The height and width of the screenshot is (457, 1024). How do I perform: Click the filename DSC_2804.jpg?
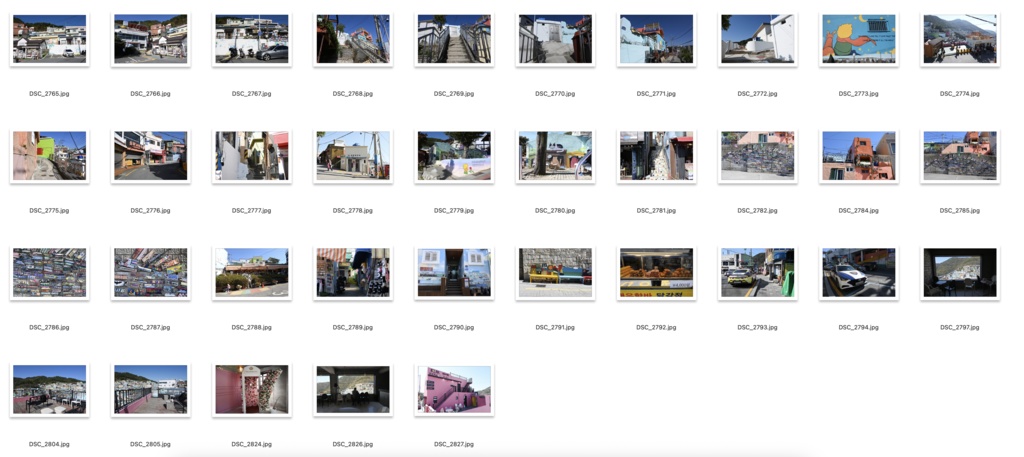point(49,445)
